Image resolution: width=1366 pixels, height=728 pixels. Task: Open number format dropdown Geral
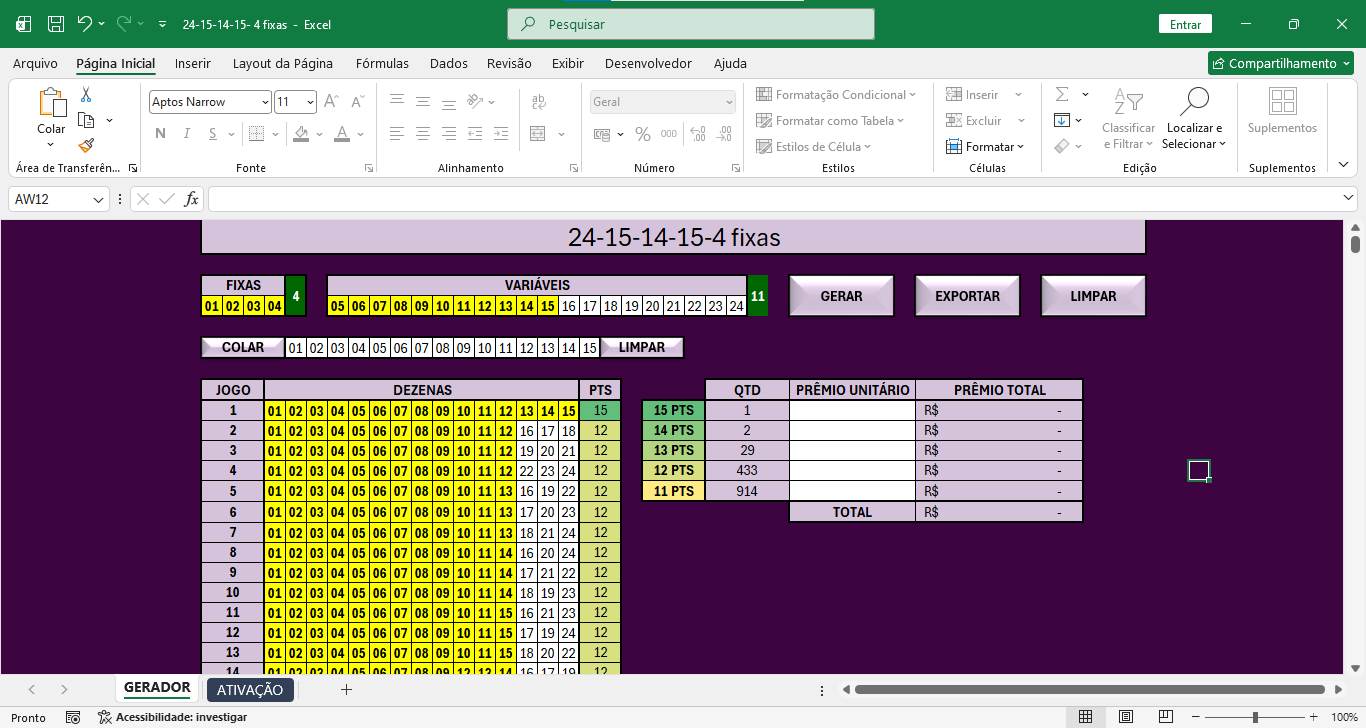pyautogui.click(x=729, y=102)
